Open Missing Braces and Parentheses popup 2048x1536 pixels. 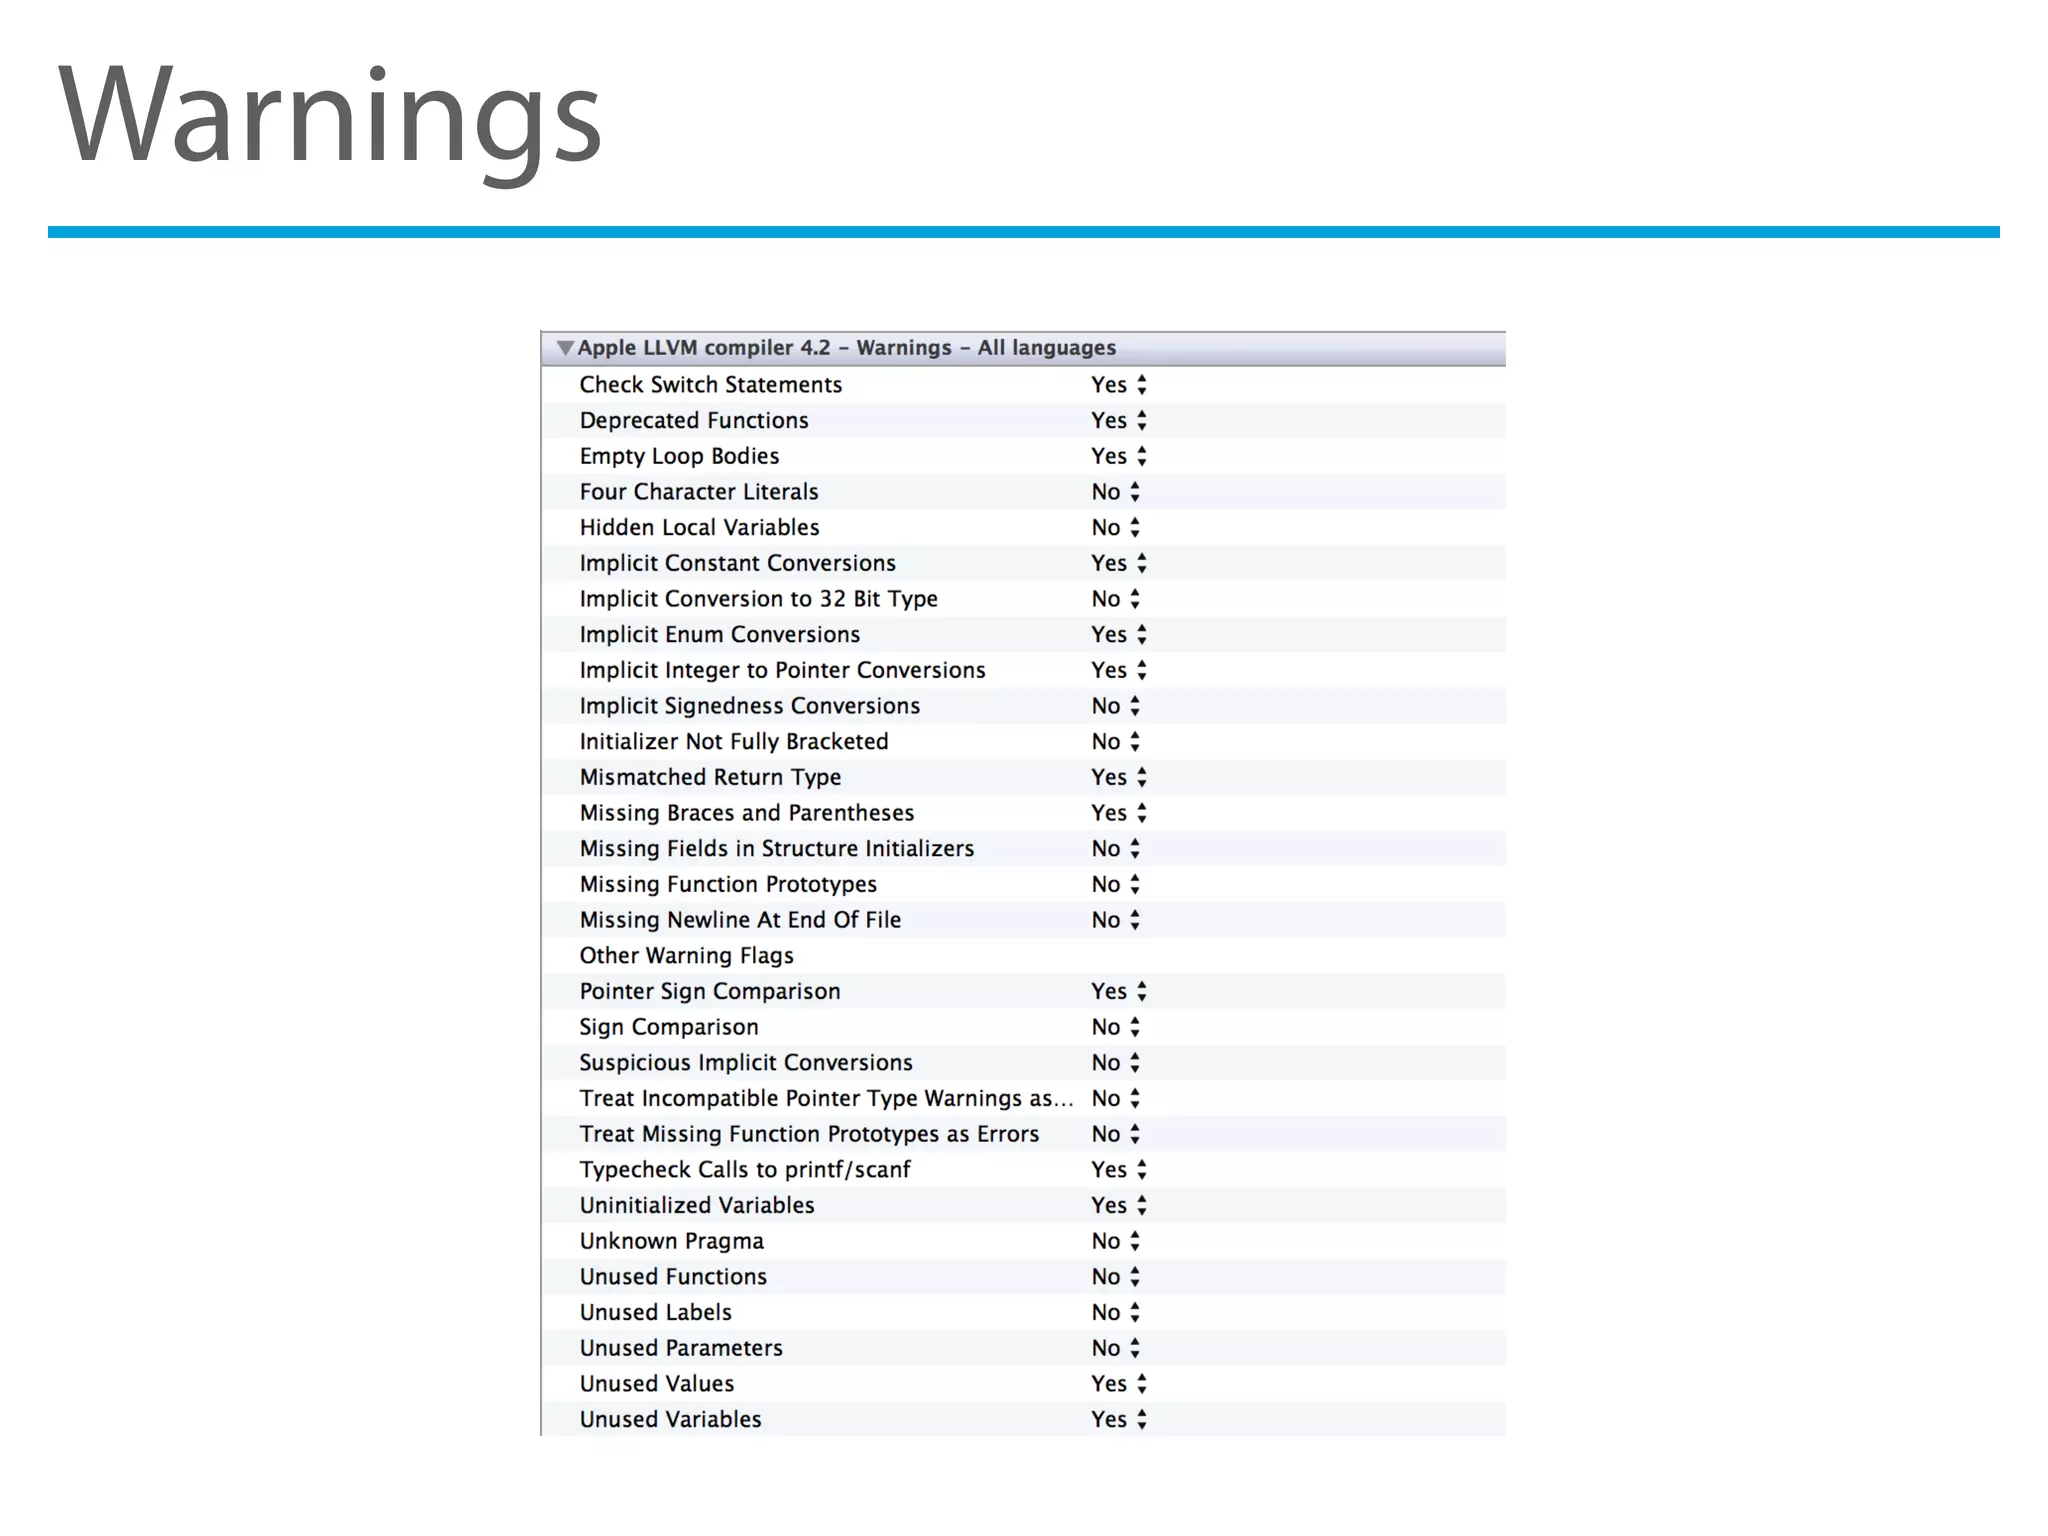1119,813
